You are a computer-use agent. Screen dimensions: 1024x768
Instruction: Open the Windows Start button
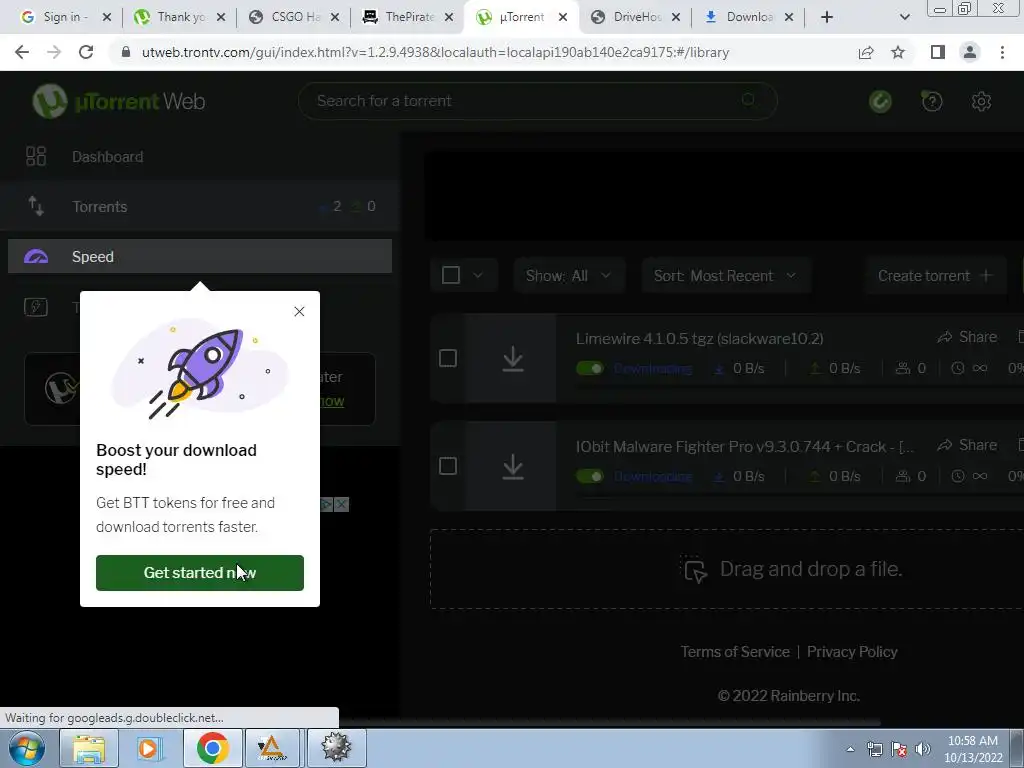pyautogui.click(x=26, y=748)
